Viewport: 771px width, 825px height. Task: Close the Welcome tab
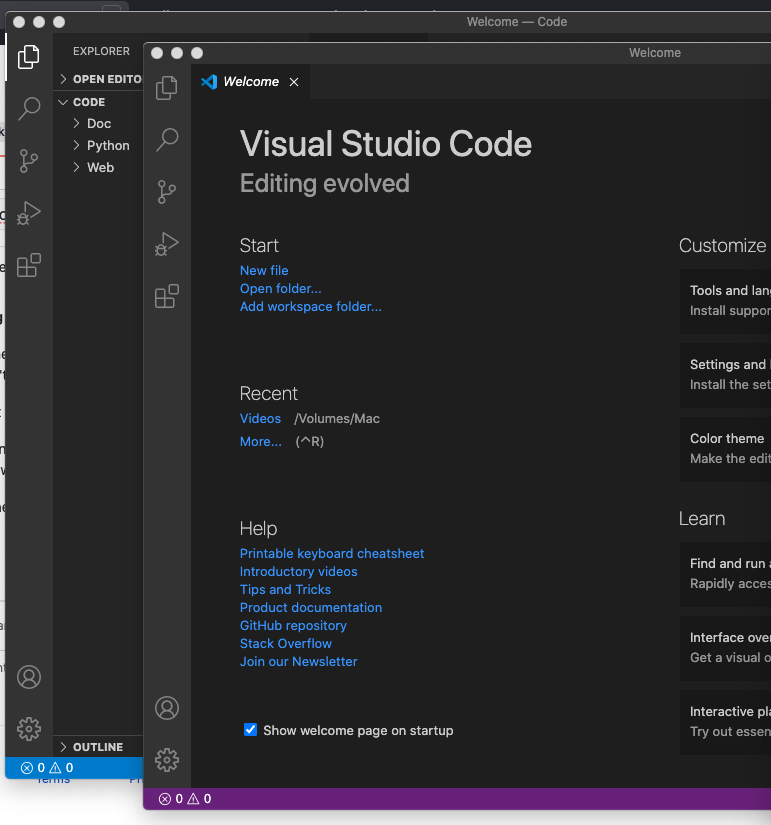click(x=294, y=82)
